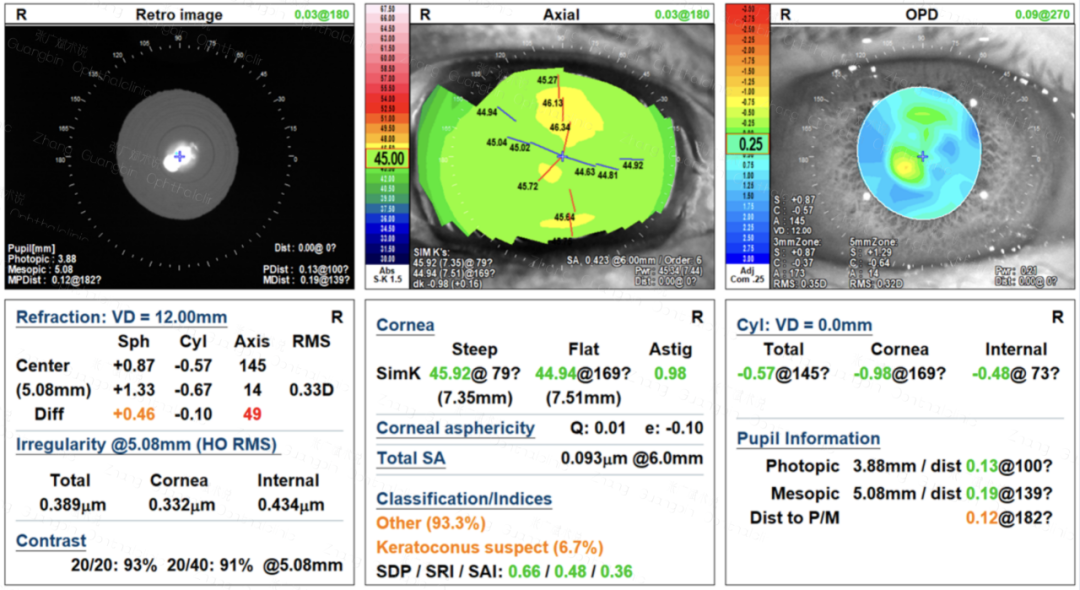This screenshot has height=590, width=1080.
Task: Click the (5.08mm) row Cyl value -0.67
Action: click(x=193, y=390)
